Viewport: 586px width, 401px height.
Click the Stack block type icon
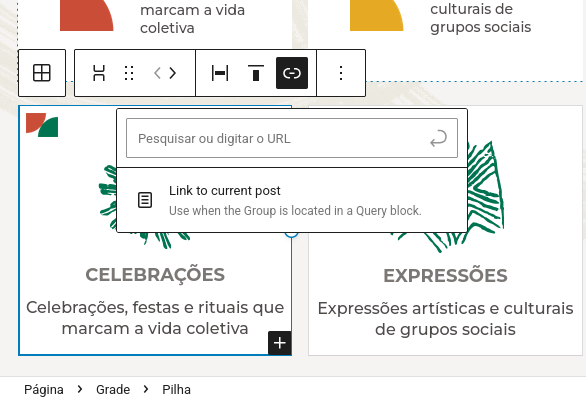pyautogui.click(x=99, y=73)
